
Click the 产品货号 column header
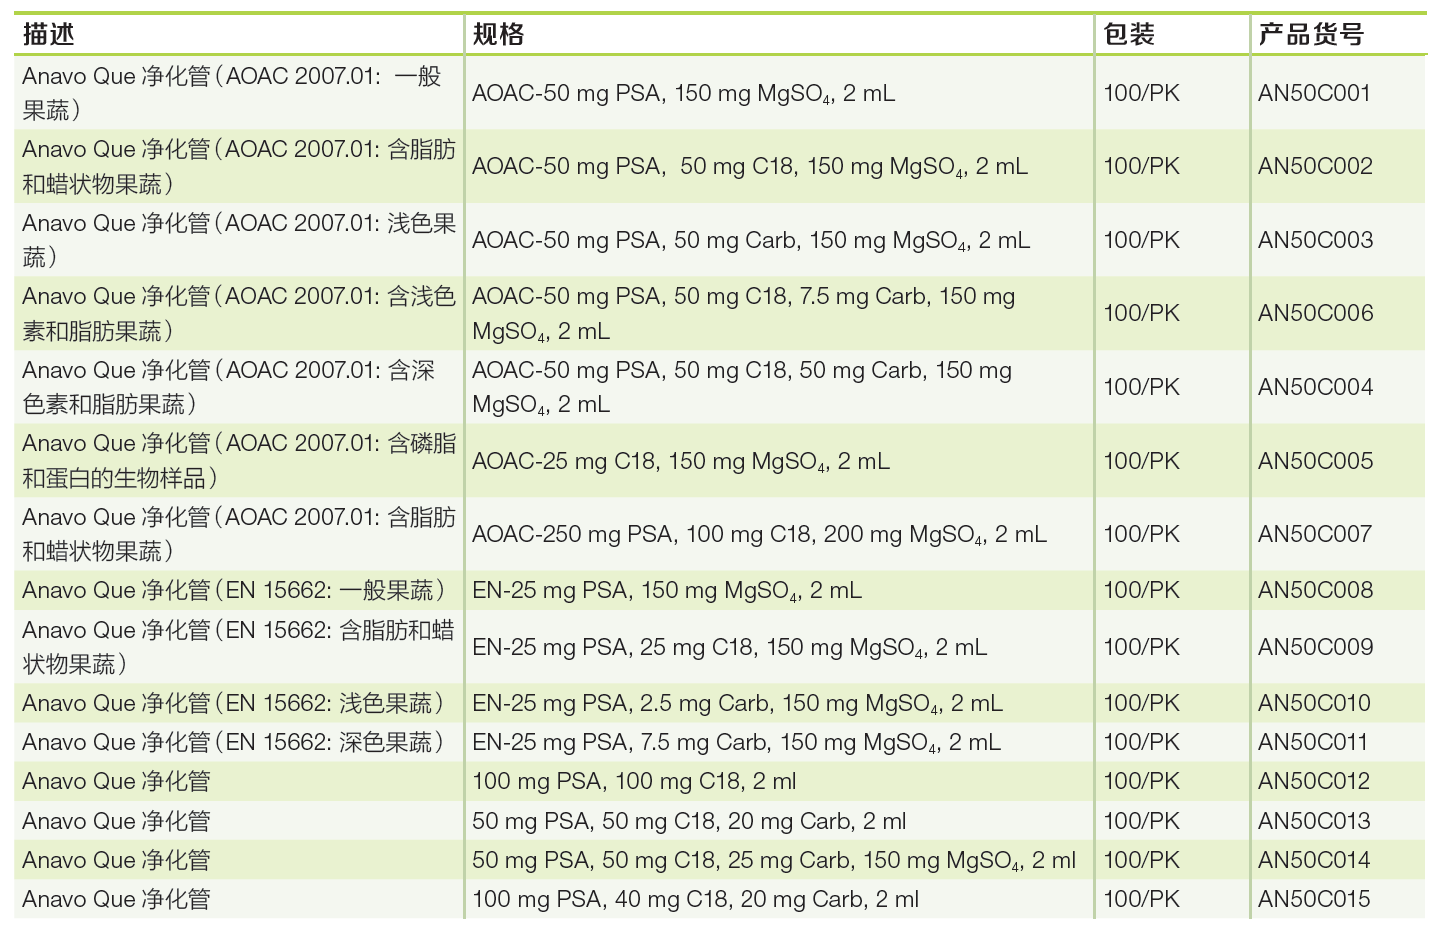pos(1311,35)
